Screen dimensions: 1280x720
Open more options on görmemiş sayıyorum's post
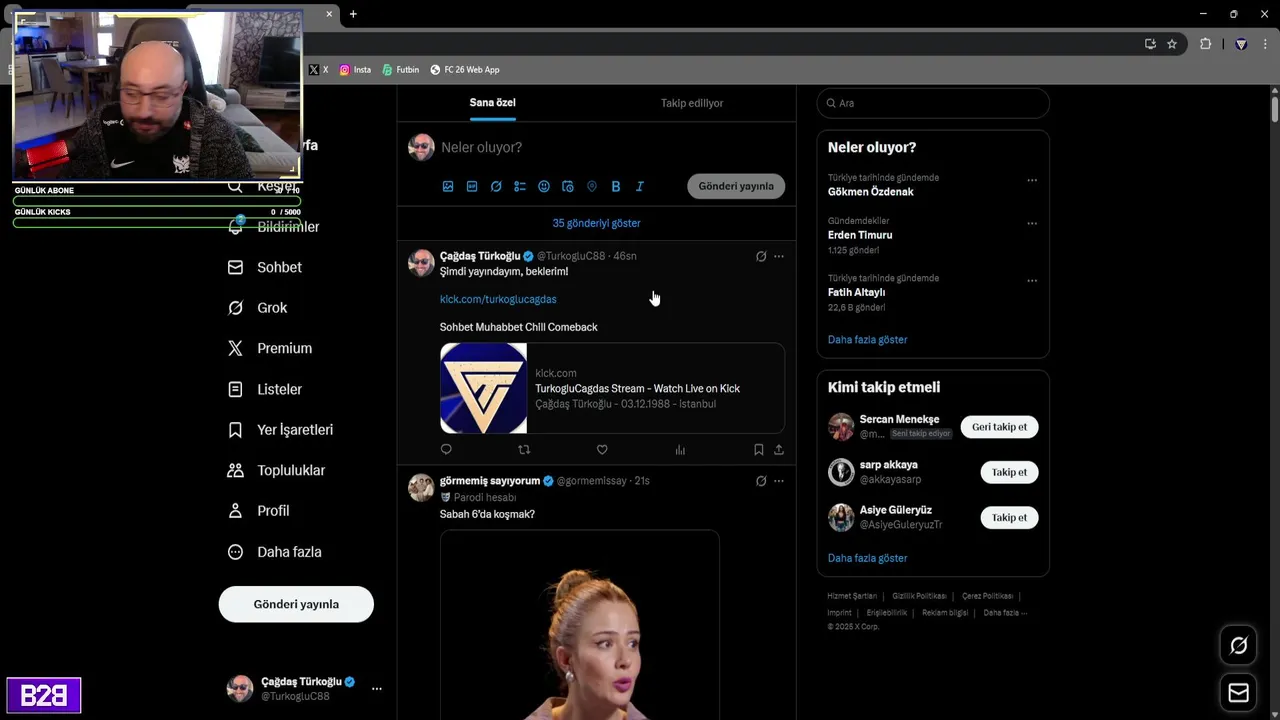coord(779,481)
